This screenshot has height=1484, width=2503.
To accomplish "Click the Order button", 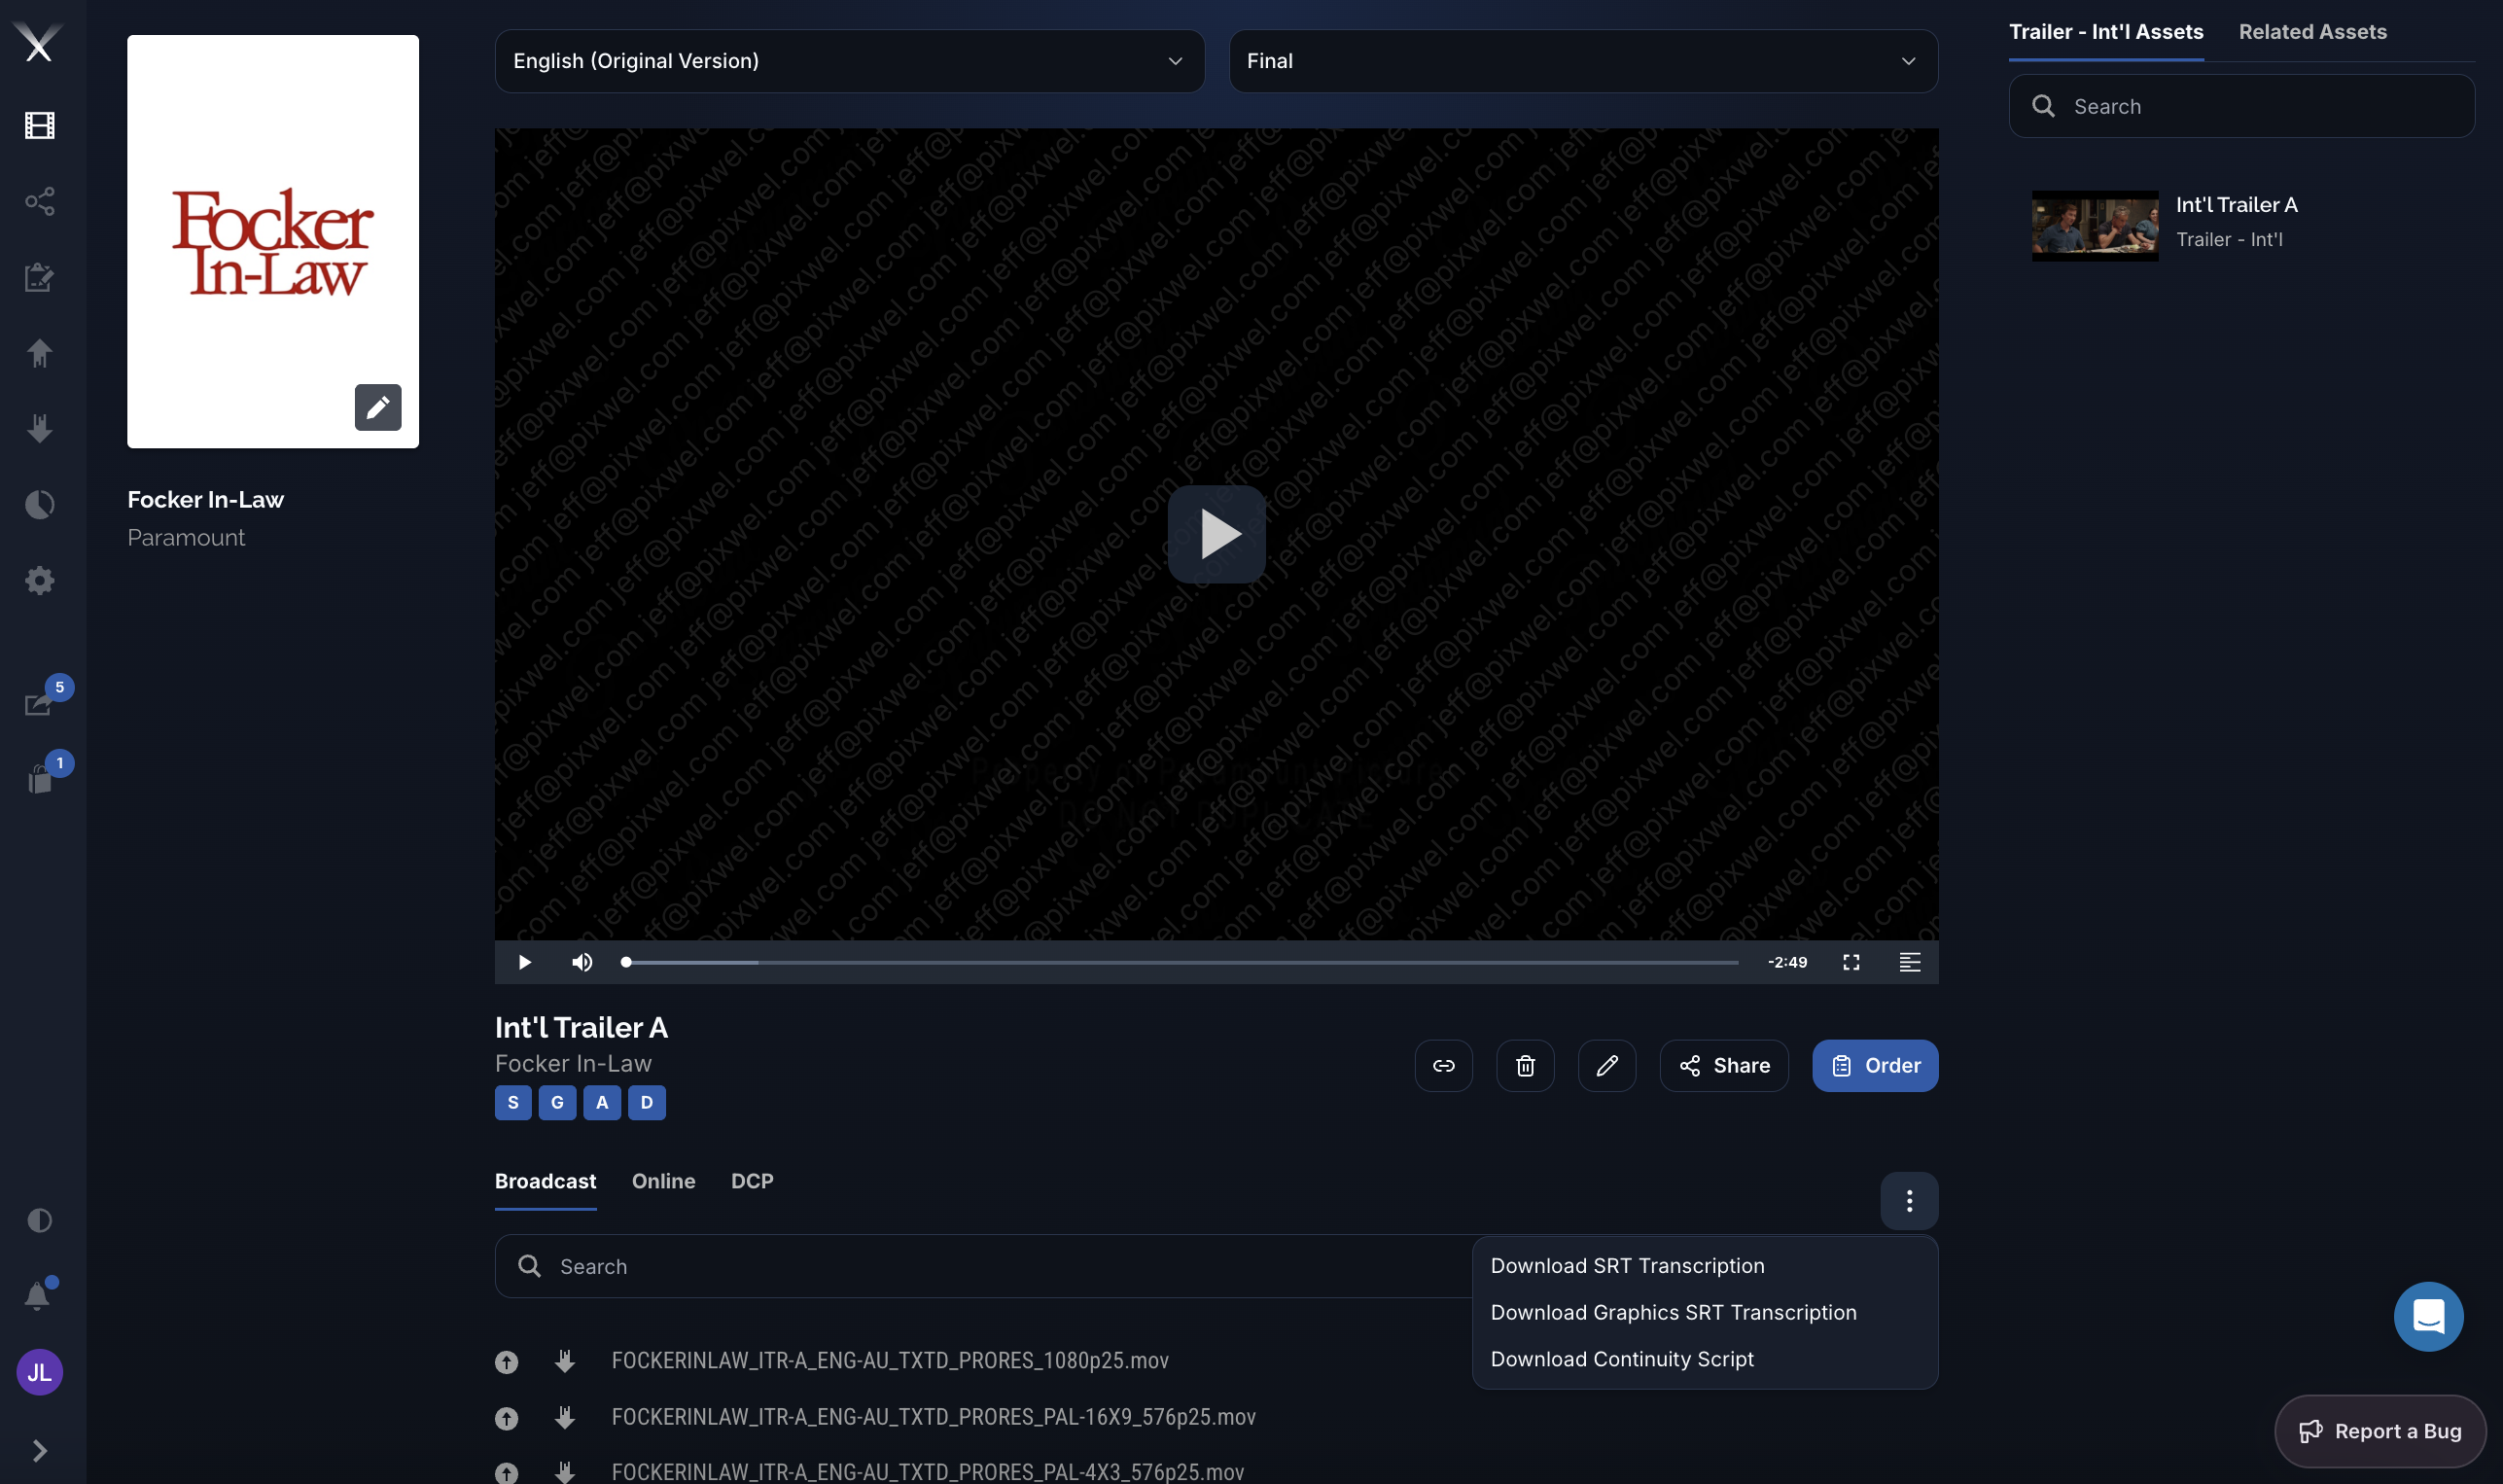I will (x=1874, y=1066).
